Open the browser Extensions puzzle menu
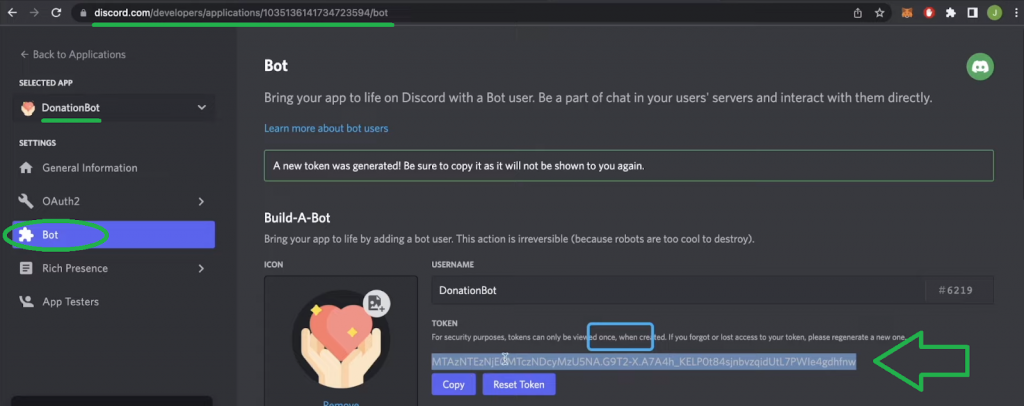The height and width of the screenshot is (406, 1024). tap(951, 13)
